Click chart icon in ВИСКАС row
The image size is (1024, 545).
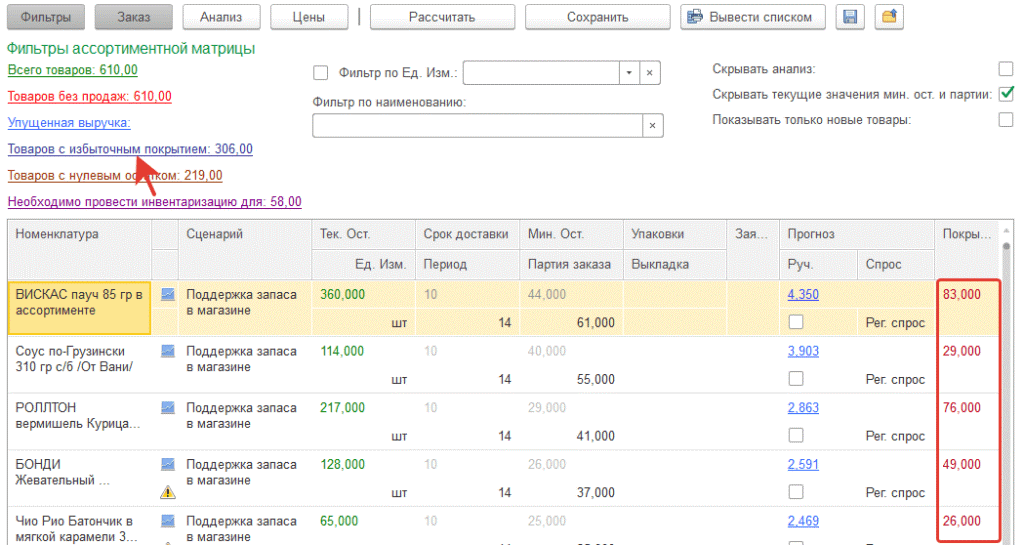tap(167, 295)
